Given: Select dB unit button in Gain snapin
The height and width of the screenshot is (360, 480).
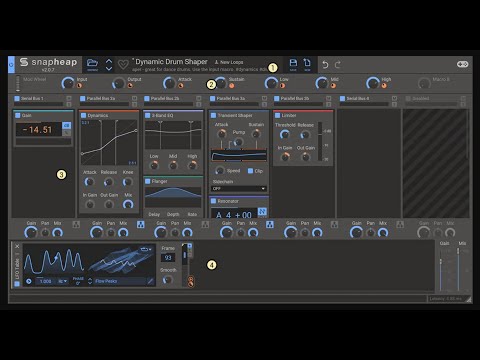Looking at the screenshot, I should (x=67, y=125).
